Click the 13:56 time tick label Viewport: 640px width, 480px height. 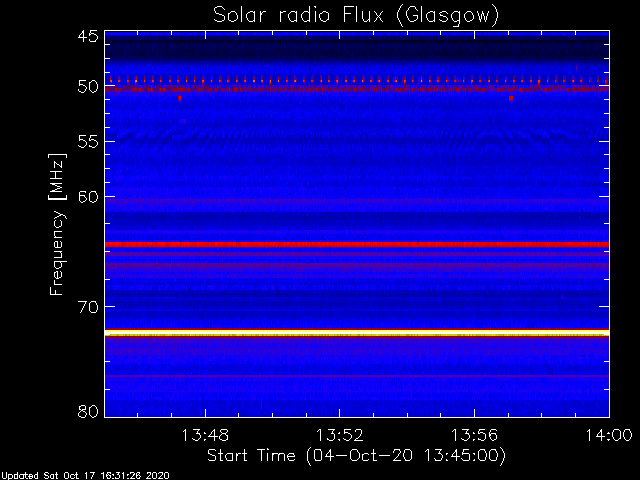point(474,435)
